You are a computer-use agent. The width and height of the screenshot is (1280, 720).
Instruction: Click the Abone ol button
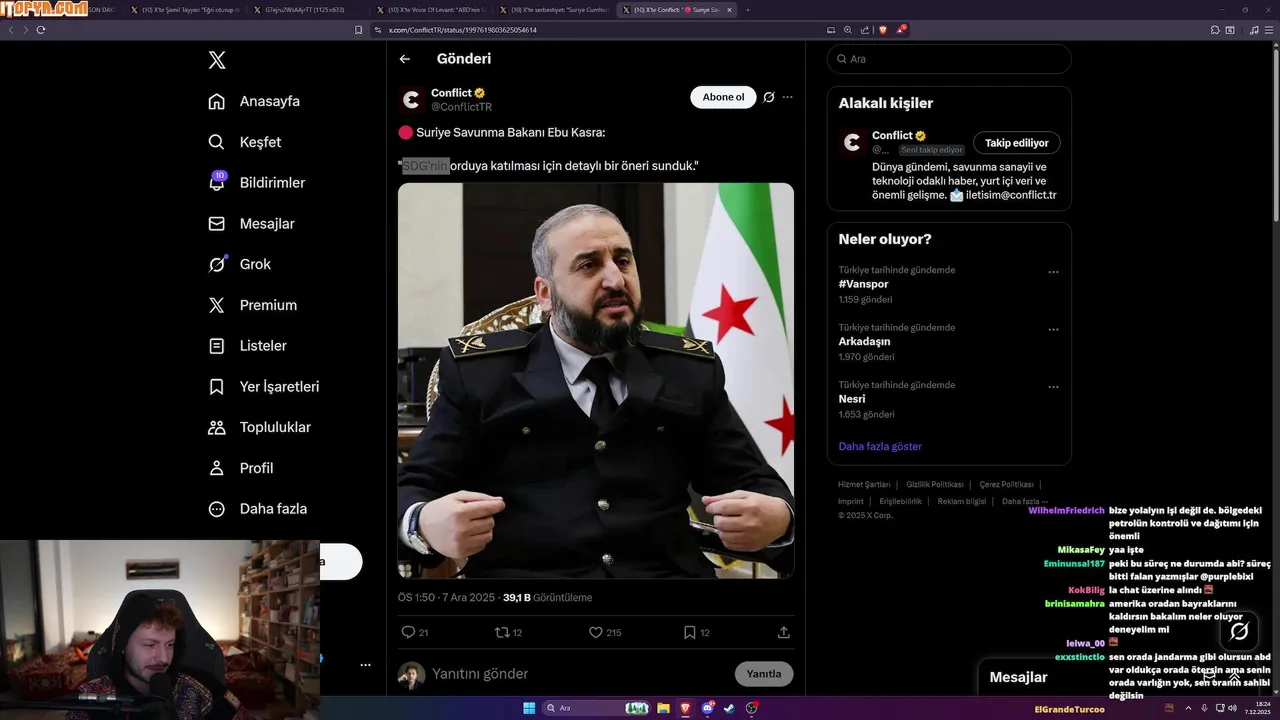click(723, 97)
